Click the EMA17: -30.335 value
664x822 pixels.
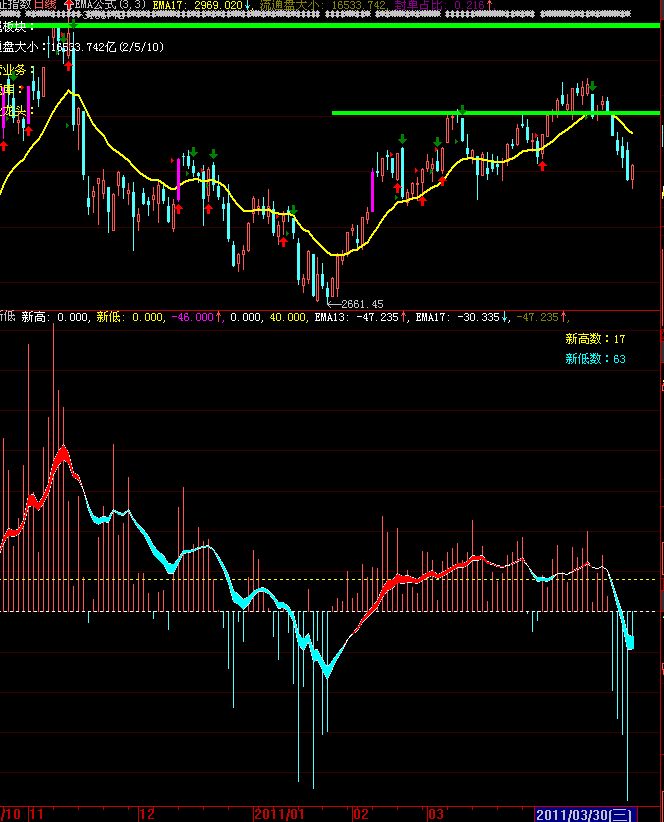tap(457, 317)
